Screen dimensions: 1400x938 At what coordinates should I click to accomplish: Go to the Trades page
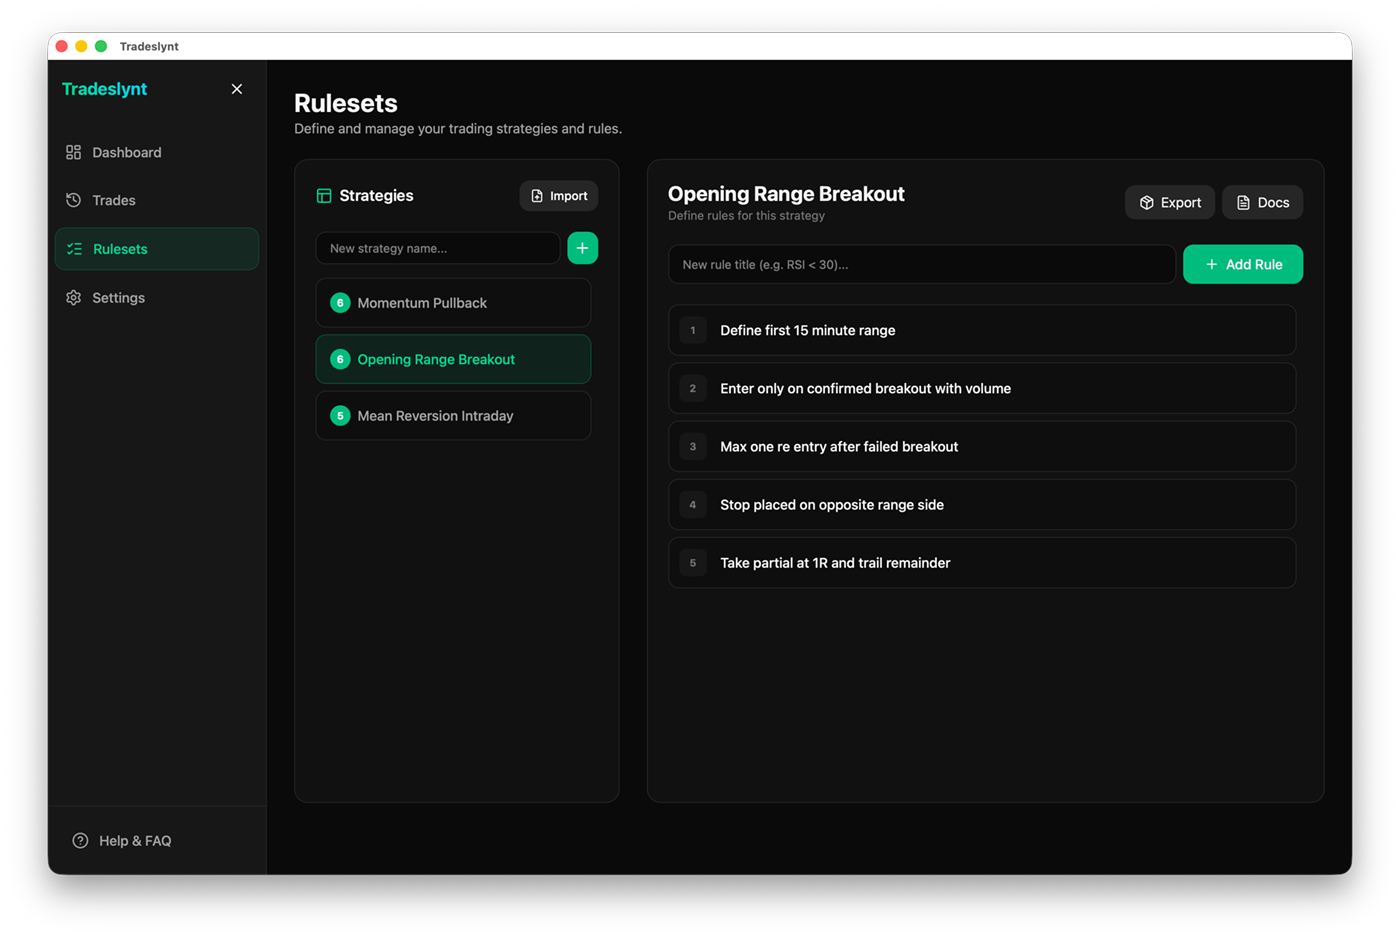click(157, 200)
